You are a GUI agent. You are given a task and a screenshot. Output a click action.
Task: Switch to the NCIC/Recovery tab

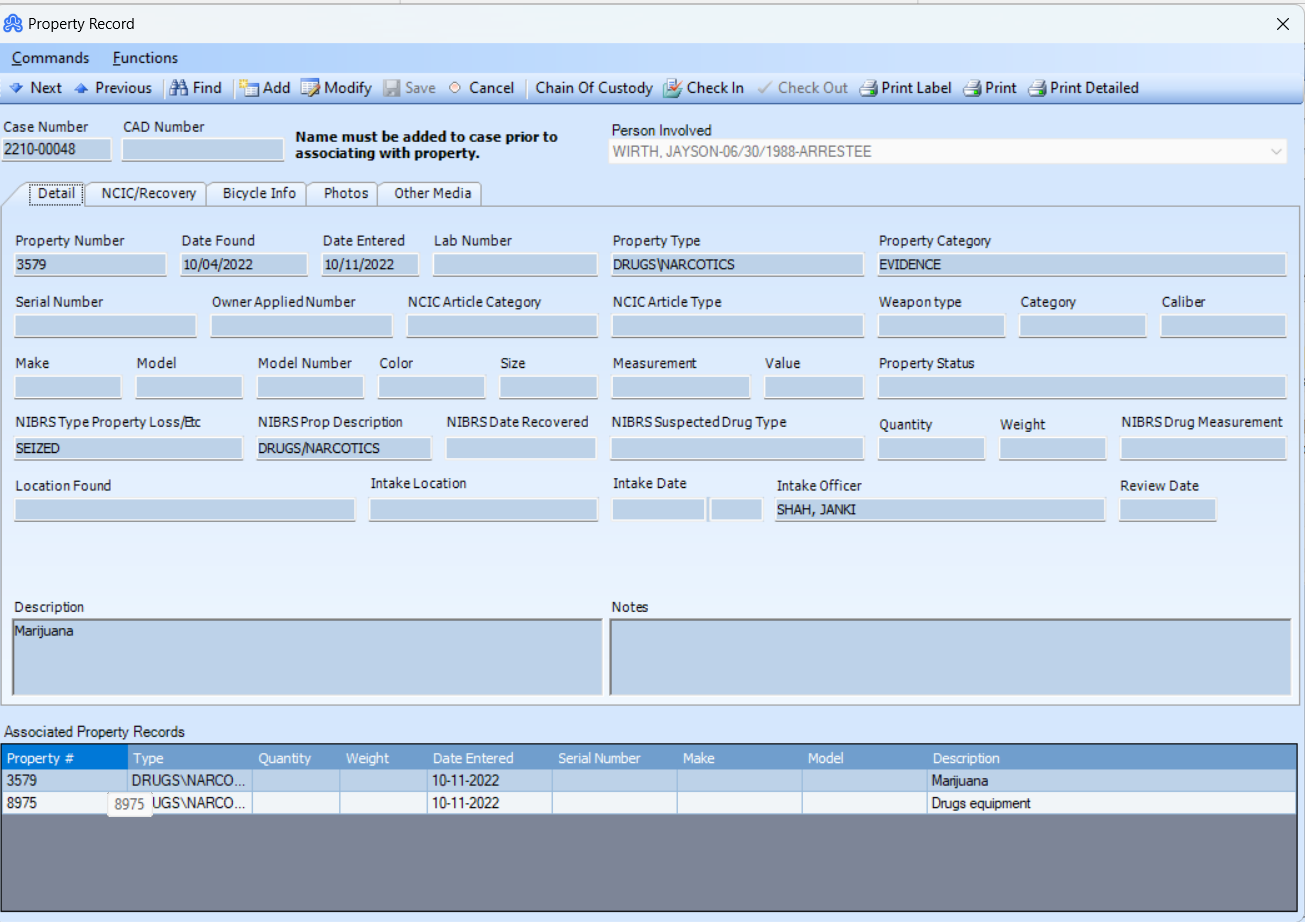145,193
